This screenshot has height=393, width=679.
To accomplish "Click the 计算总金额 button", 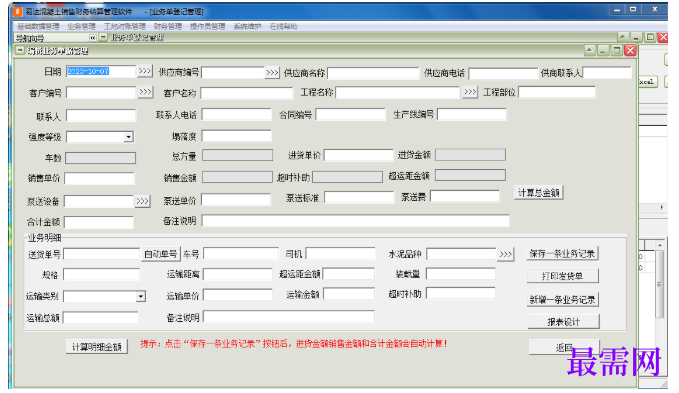I will coord(539,193).
